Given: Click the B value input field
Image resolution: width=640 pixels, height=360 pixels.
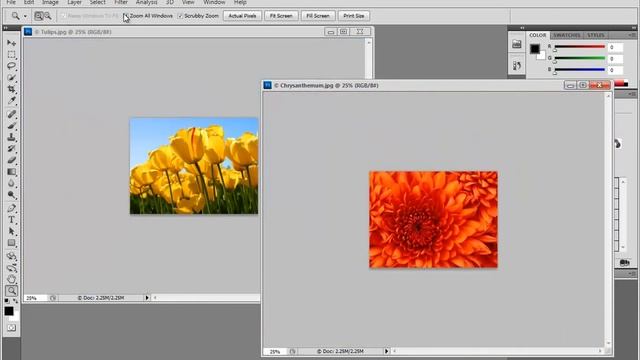Looking at the screenshot, I should coord(616,70).
